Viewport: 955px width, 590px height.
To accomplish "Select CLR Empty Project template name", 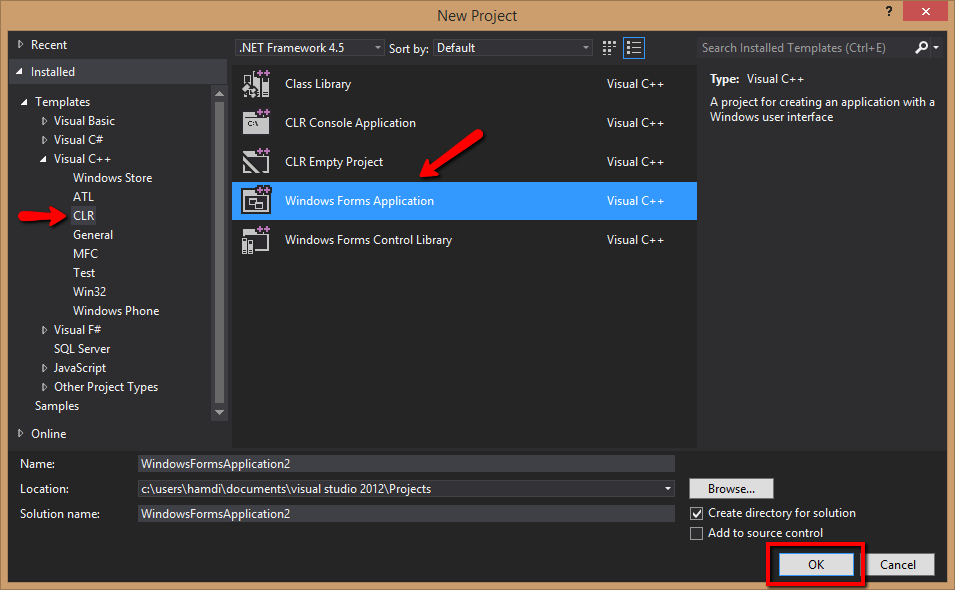I will tap(334, 162).
